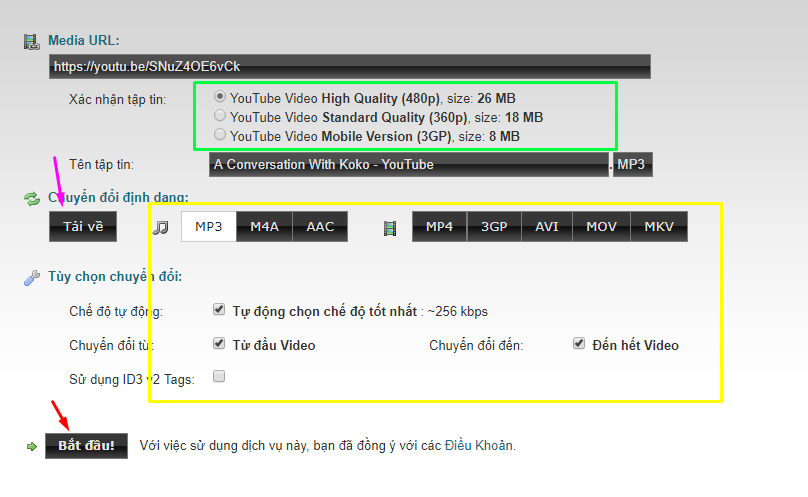This screenshot has width=808, height=497.
Task: Switch to MP4 video format
Action: 439,227
